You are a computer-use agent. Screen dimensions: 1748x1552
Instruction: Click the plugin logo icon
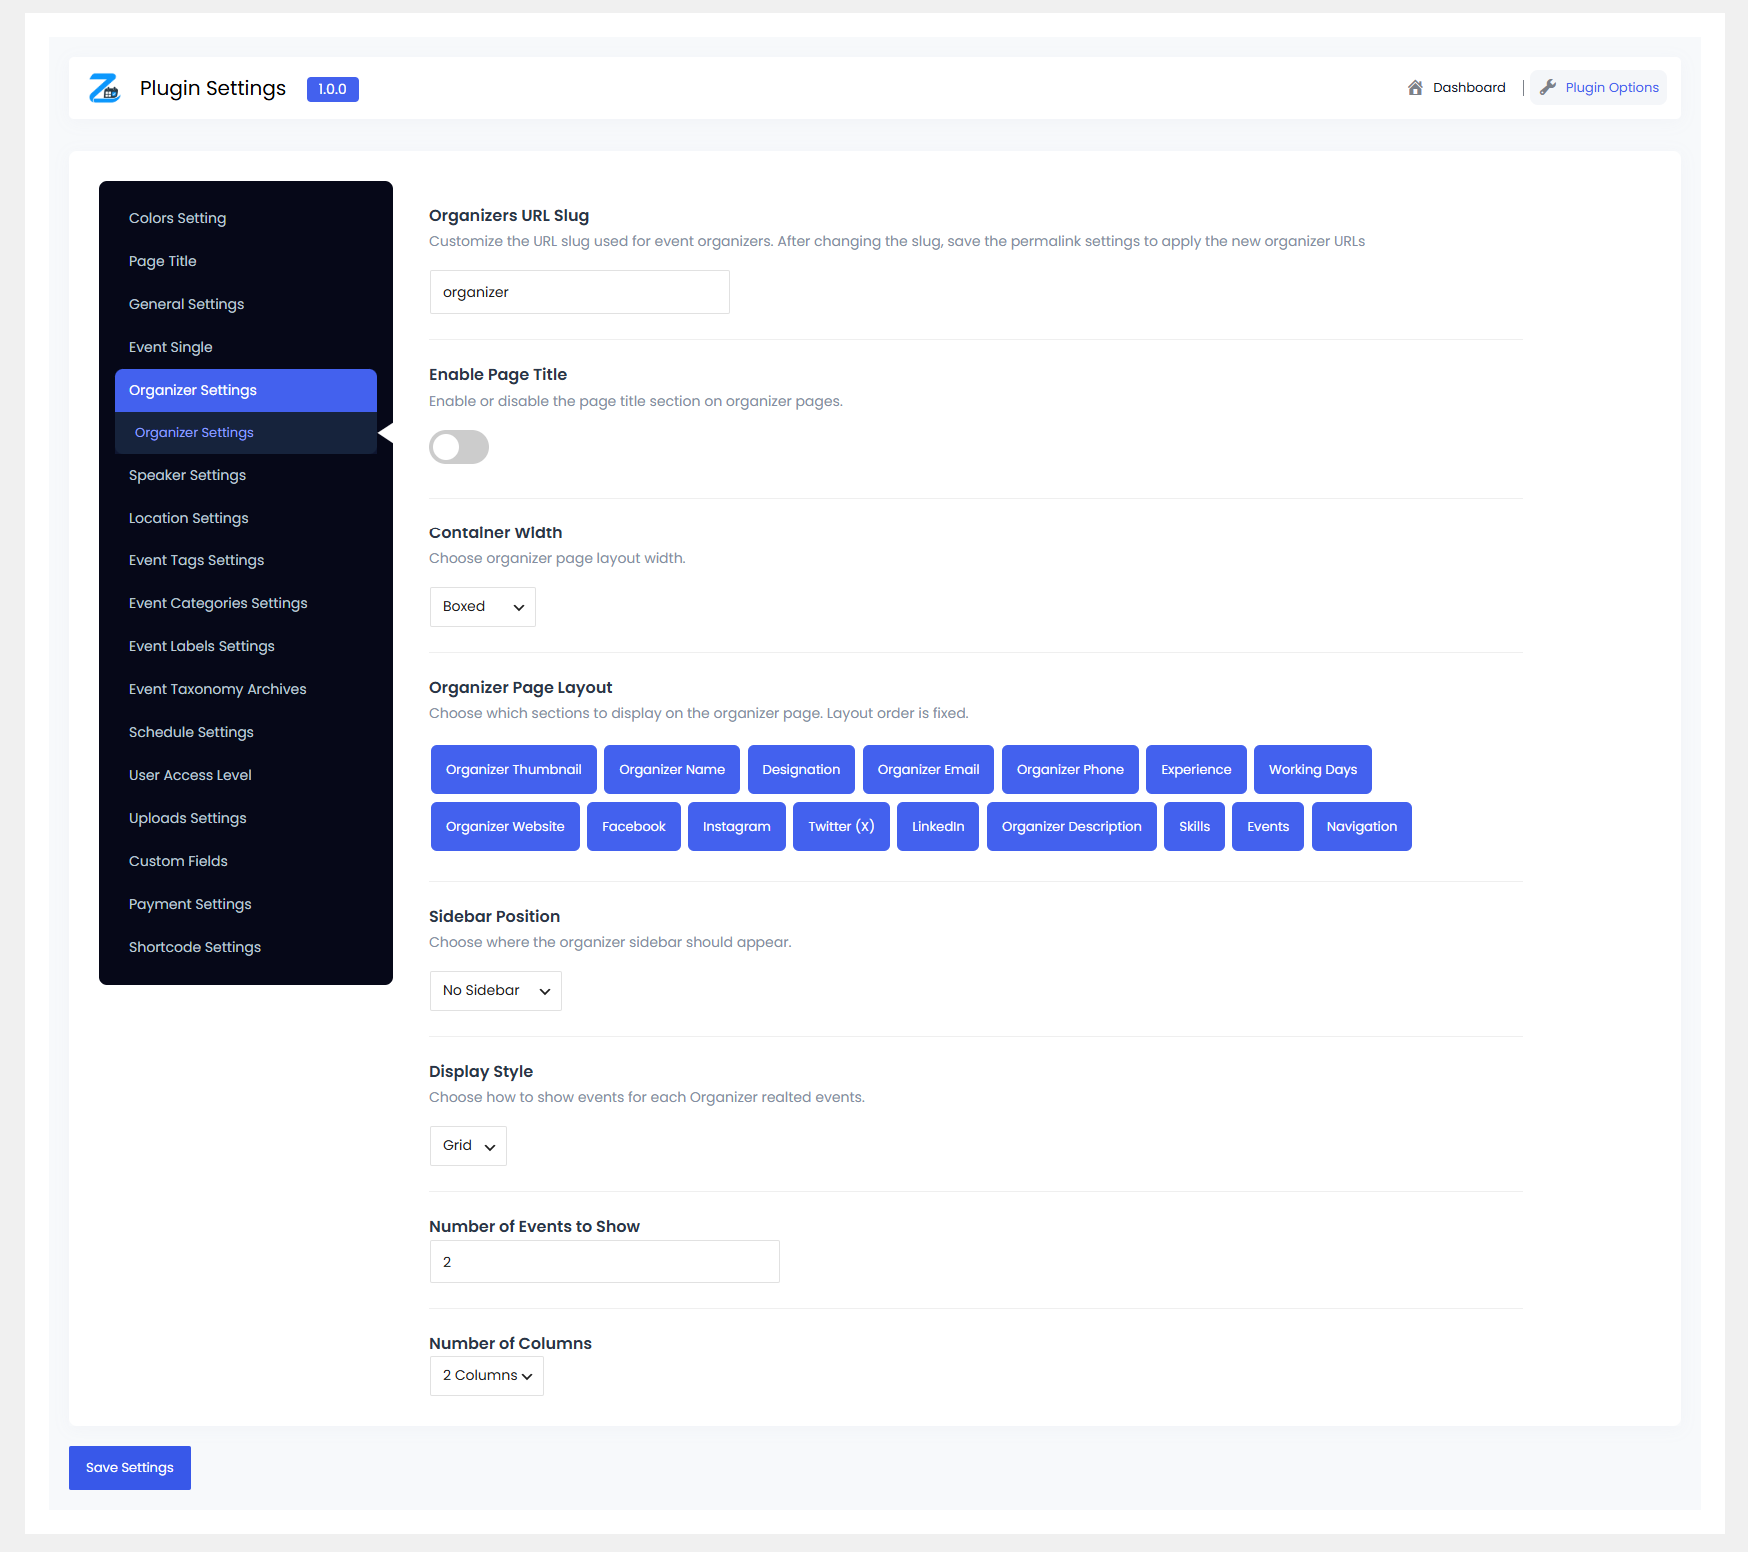point(104,88)
